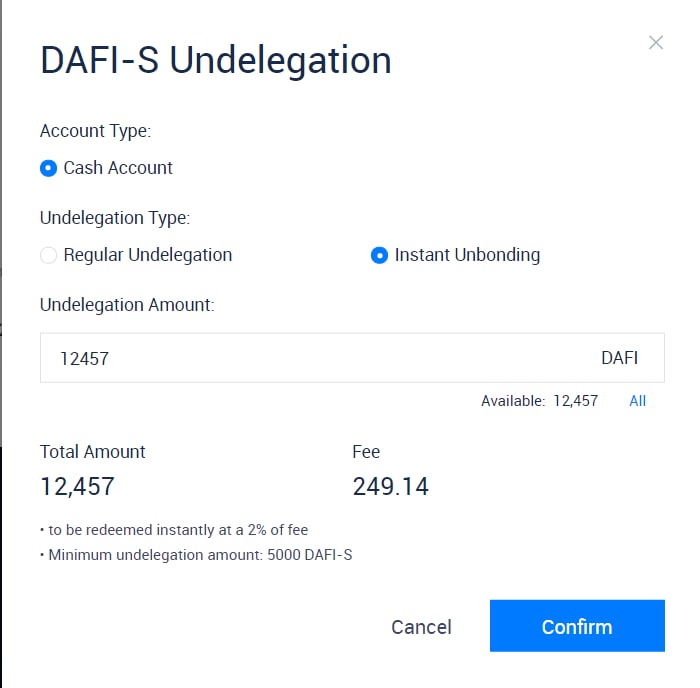Click the Account Type label
This screenshot has width=700, height=688.
click(x=96, y=131)
